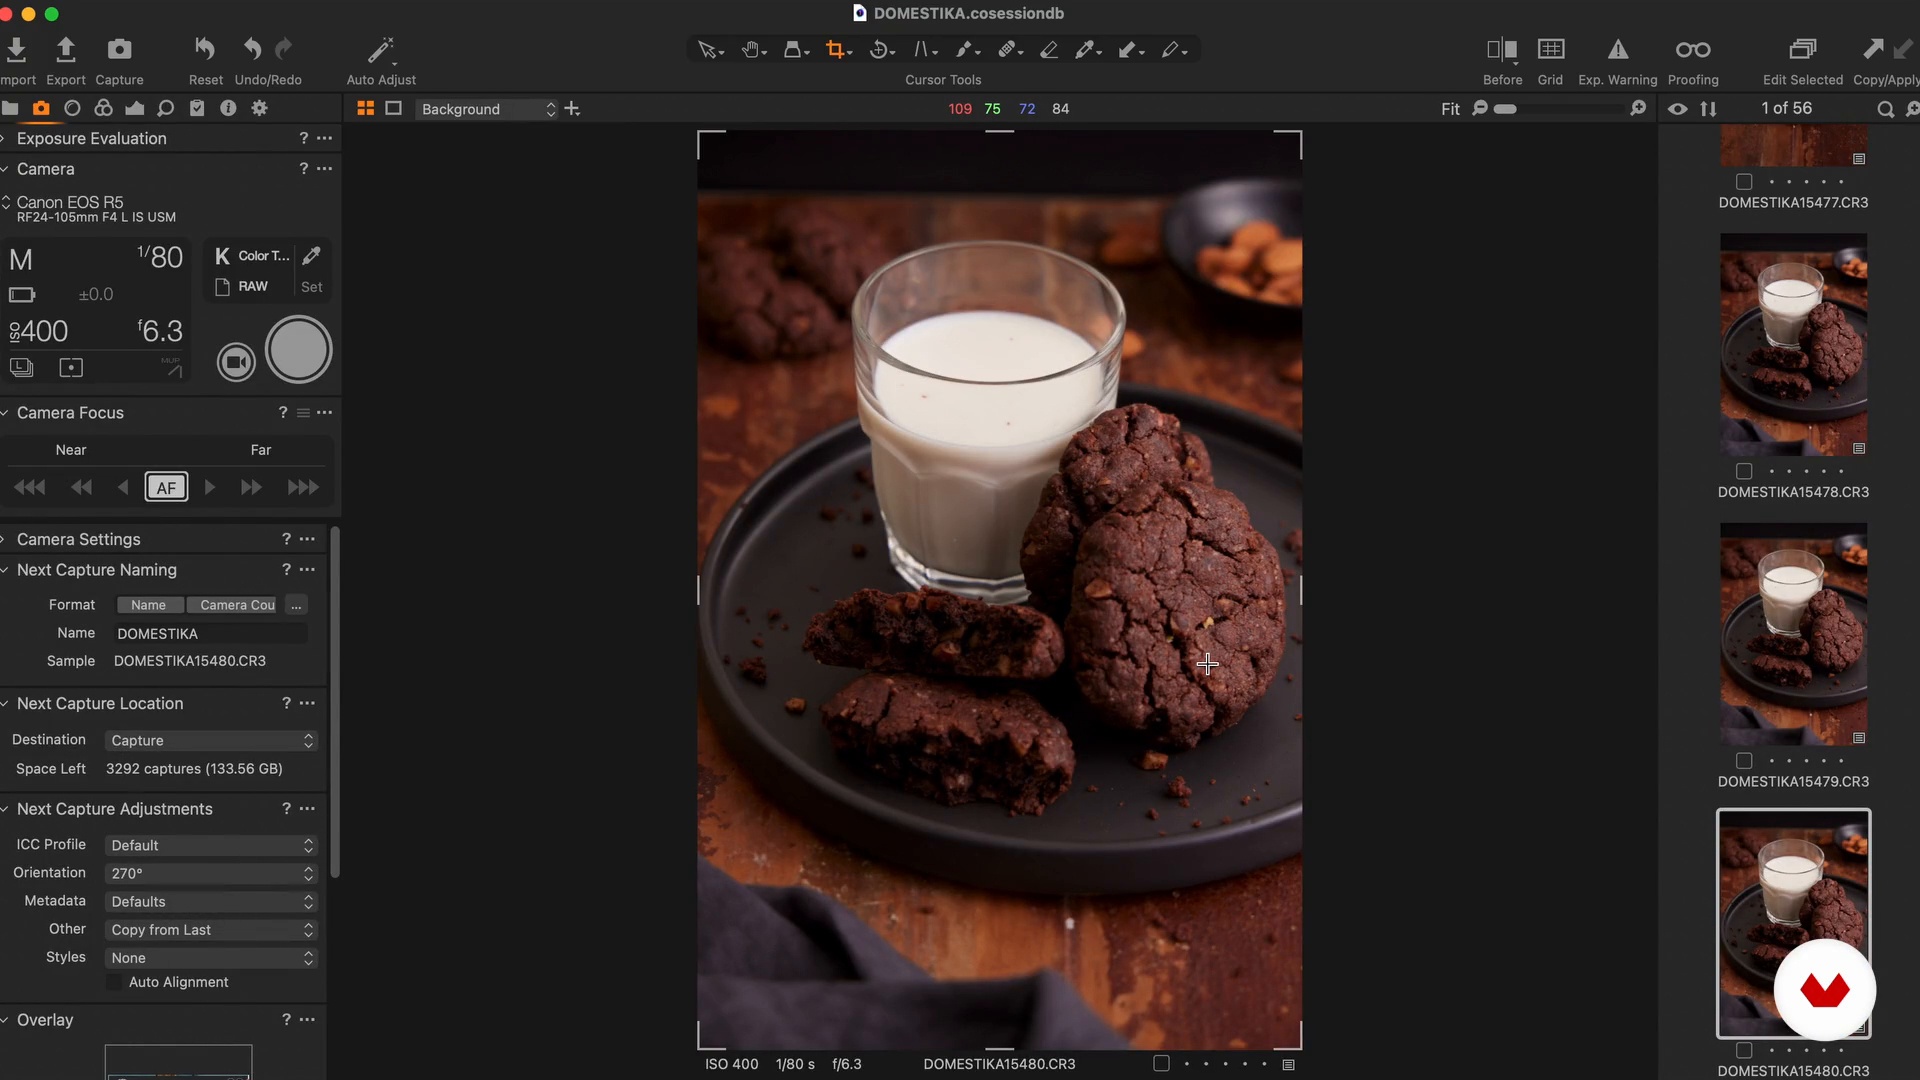The height and width of the screenshot is (1080, 1920).
Task: Click viewer zoom-in magnifier
Action: [x=1638, y=108]
